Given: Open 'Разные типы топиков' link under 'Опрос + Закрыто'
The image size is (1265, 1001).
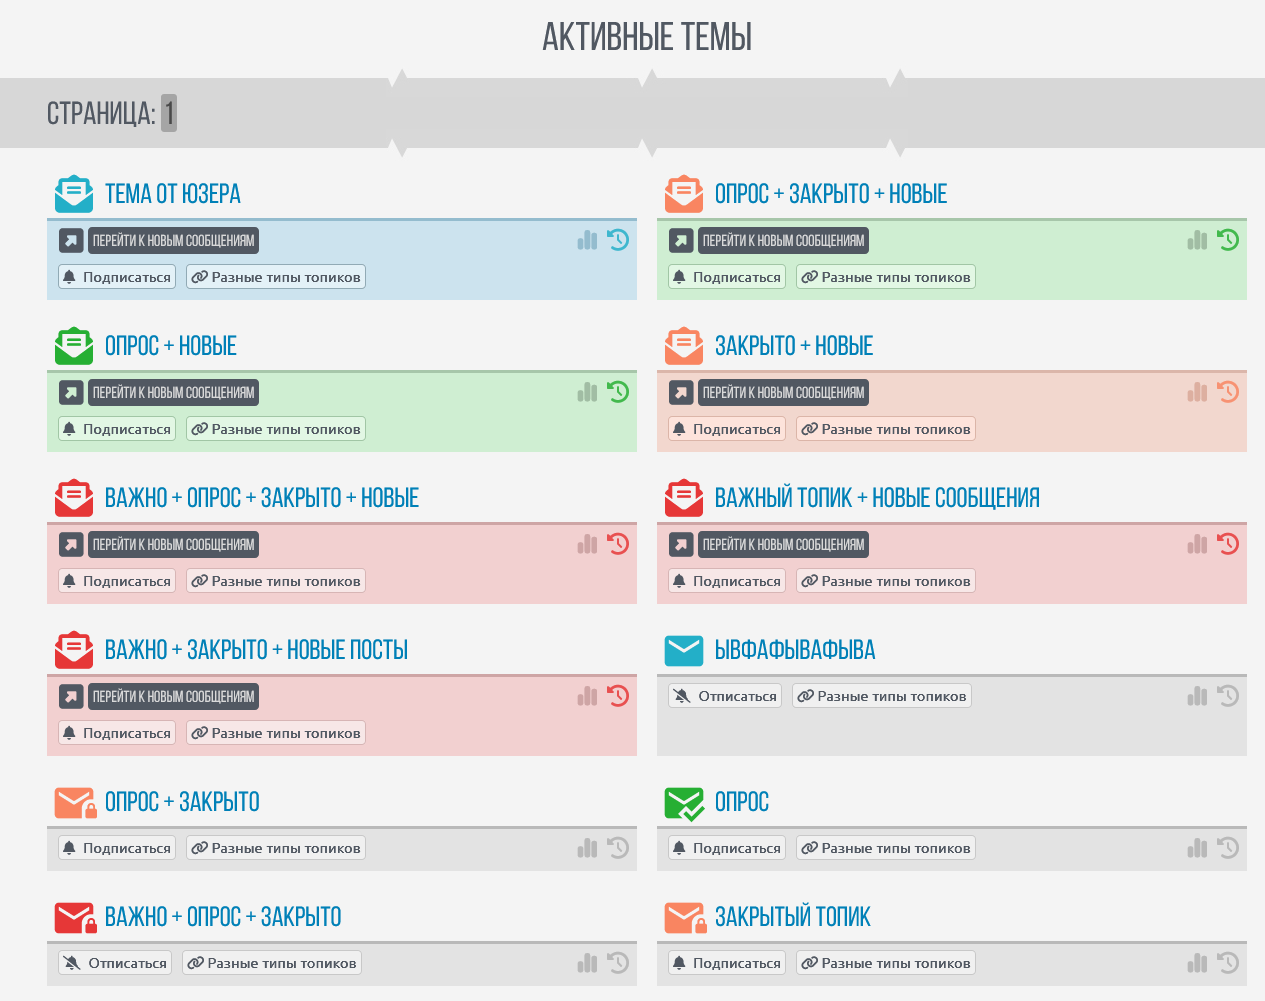Looking at the screenshot, I should pyautogui.click(x=275, y=848).
